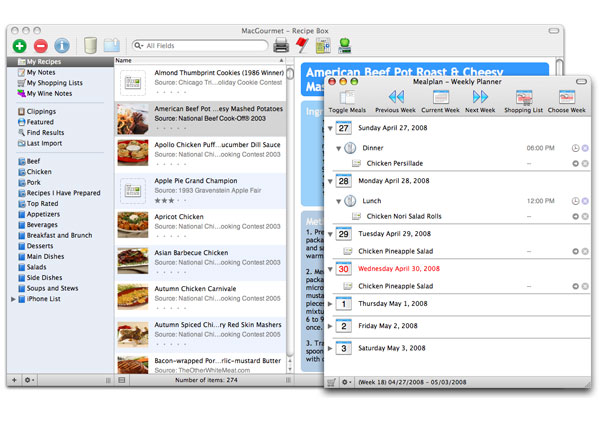
Task: Click the purple circle on Dinner row
Action: (585, 148)
